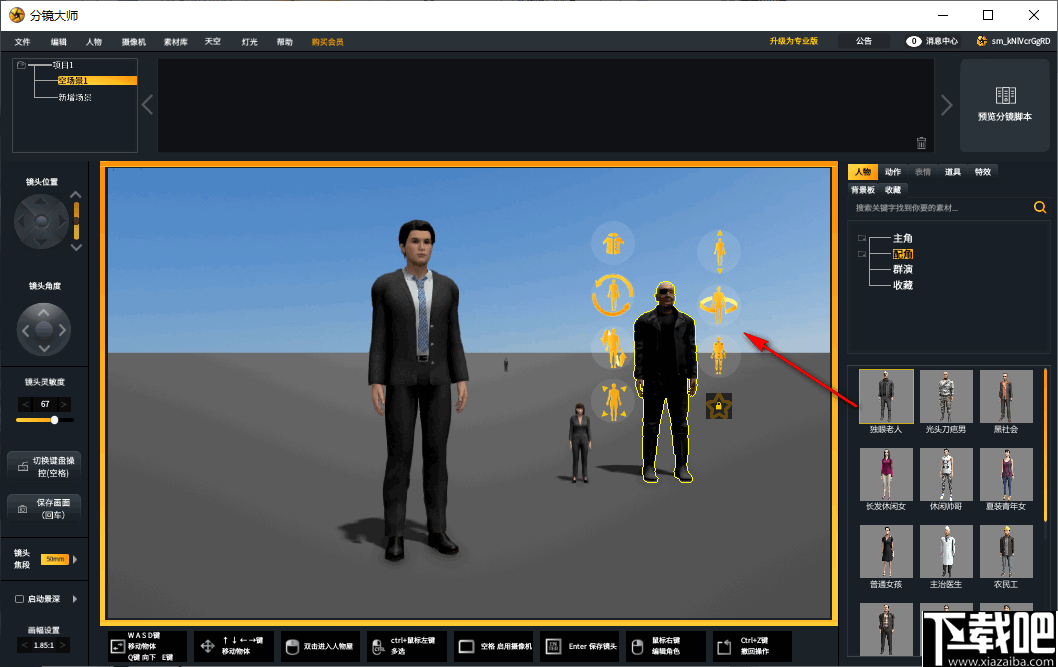This screenshot has height=667, width=1058.
Task: Click the 公告 button
Action: tap(864, 41)
